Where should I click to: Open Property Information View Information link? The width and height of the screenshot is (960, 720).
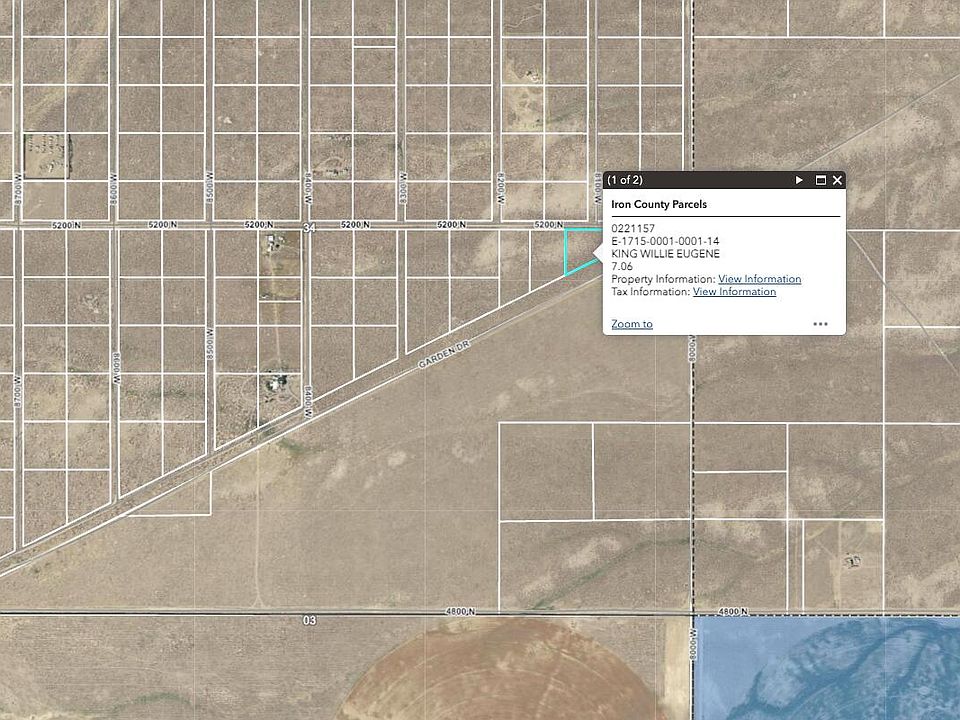coord(759,279)
